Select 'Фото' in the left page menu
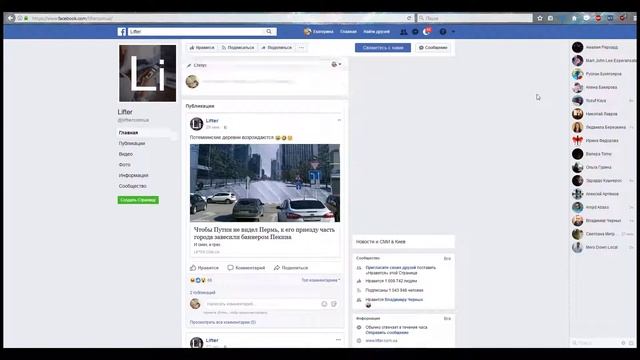The image size is (640, 360). [124, 164]
